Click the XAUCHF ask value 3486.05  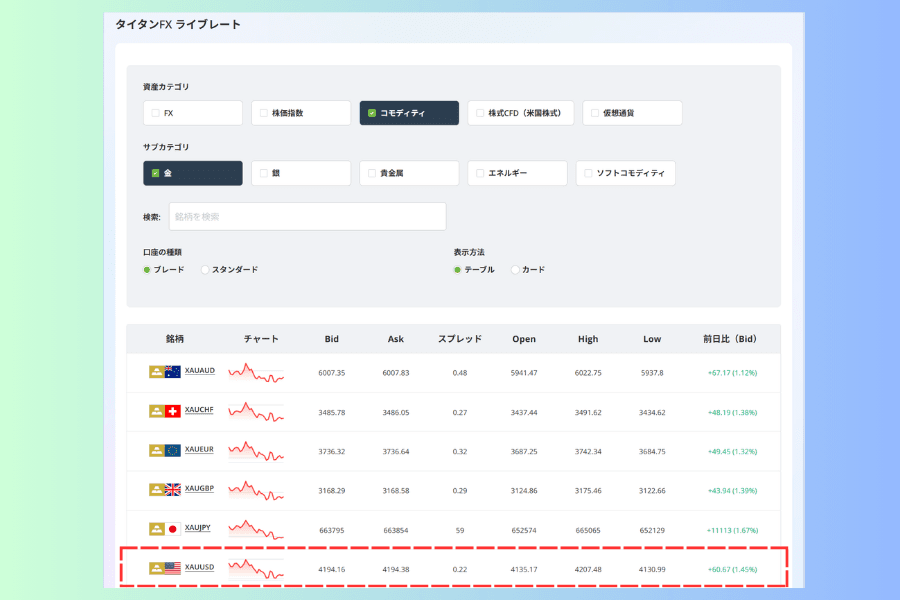click(x=396, y=412)
